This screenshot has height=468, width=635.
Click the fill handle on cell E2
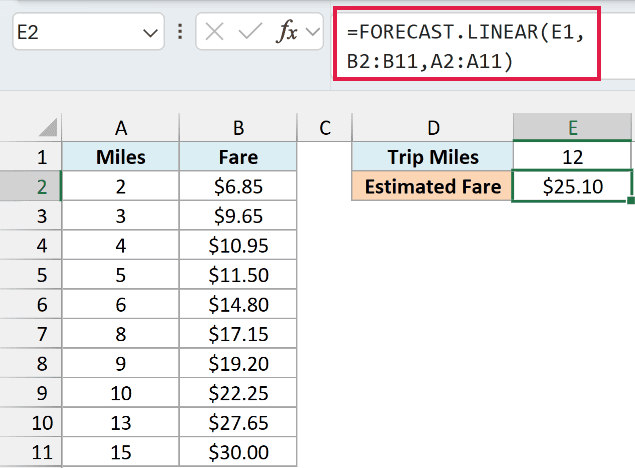coord(631,200)
